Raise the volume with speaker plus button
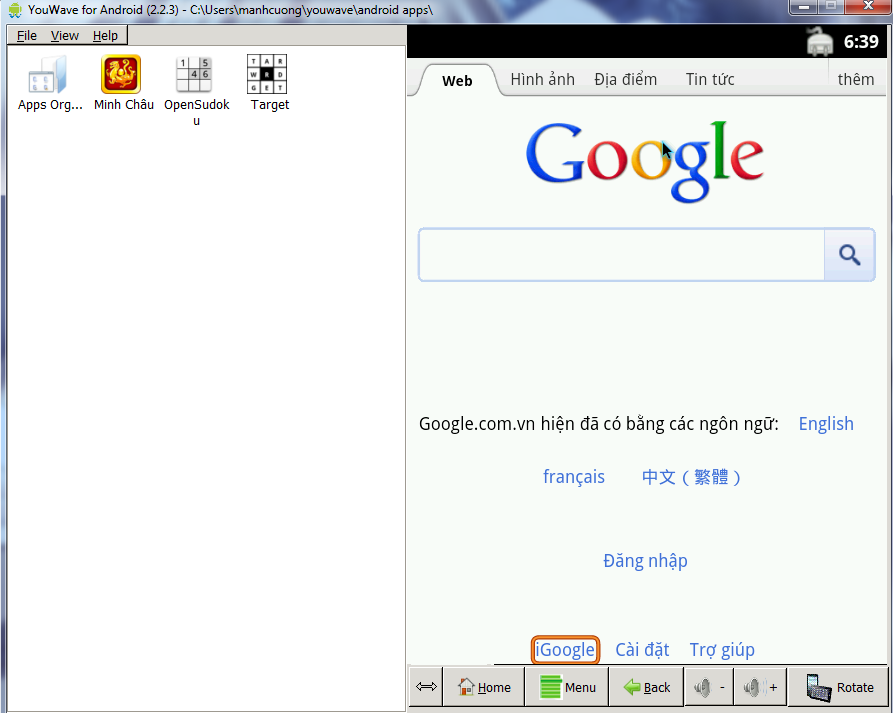Image resolution: width=893 pixels, height=713 pixels. point(760,687)
